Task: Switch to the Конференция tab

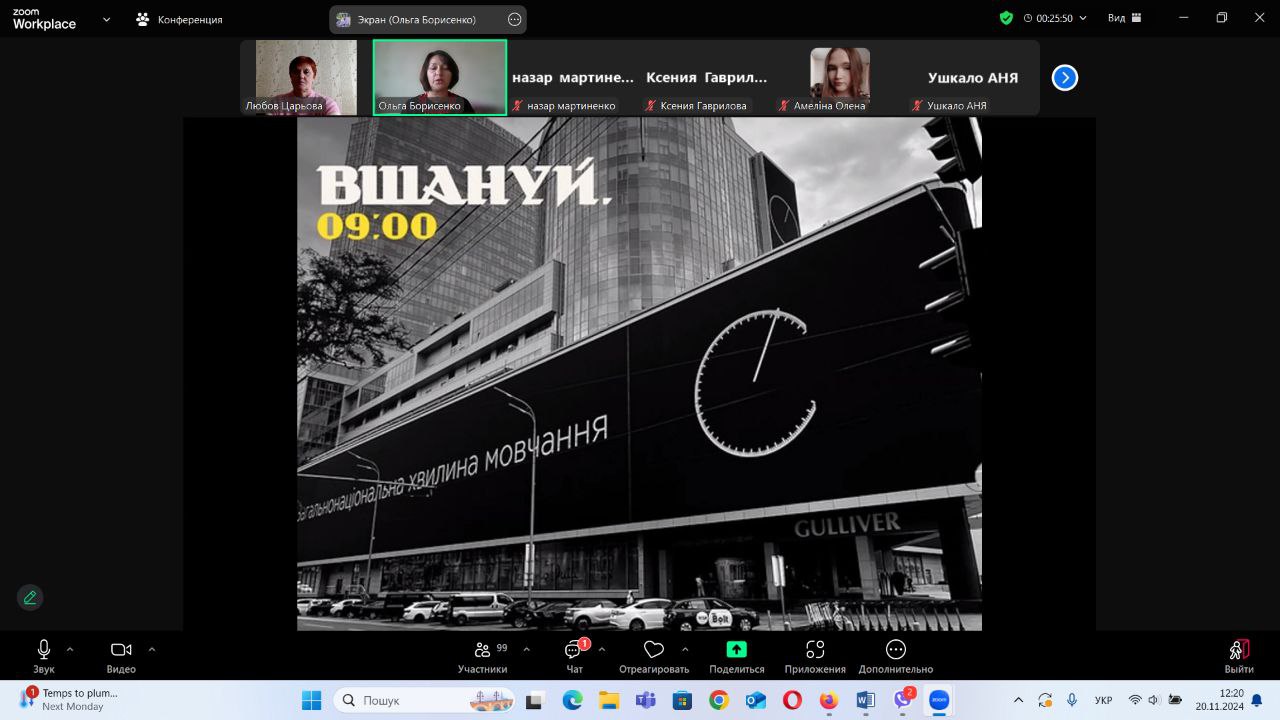Action: click(180, 19)
